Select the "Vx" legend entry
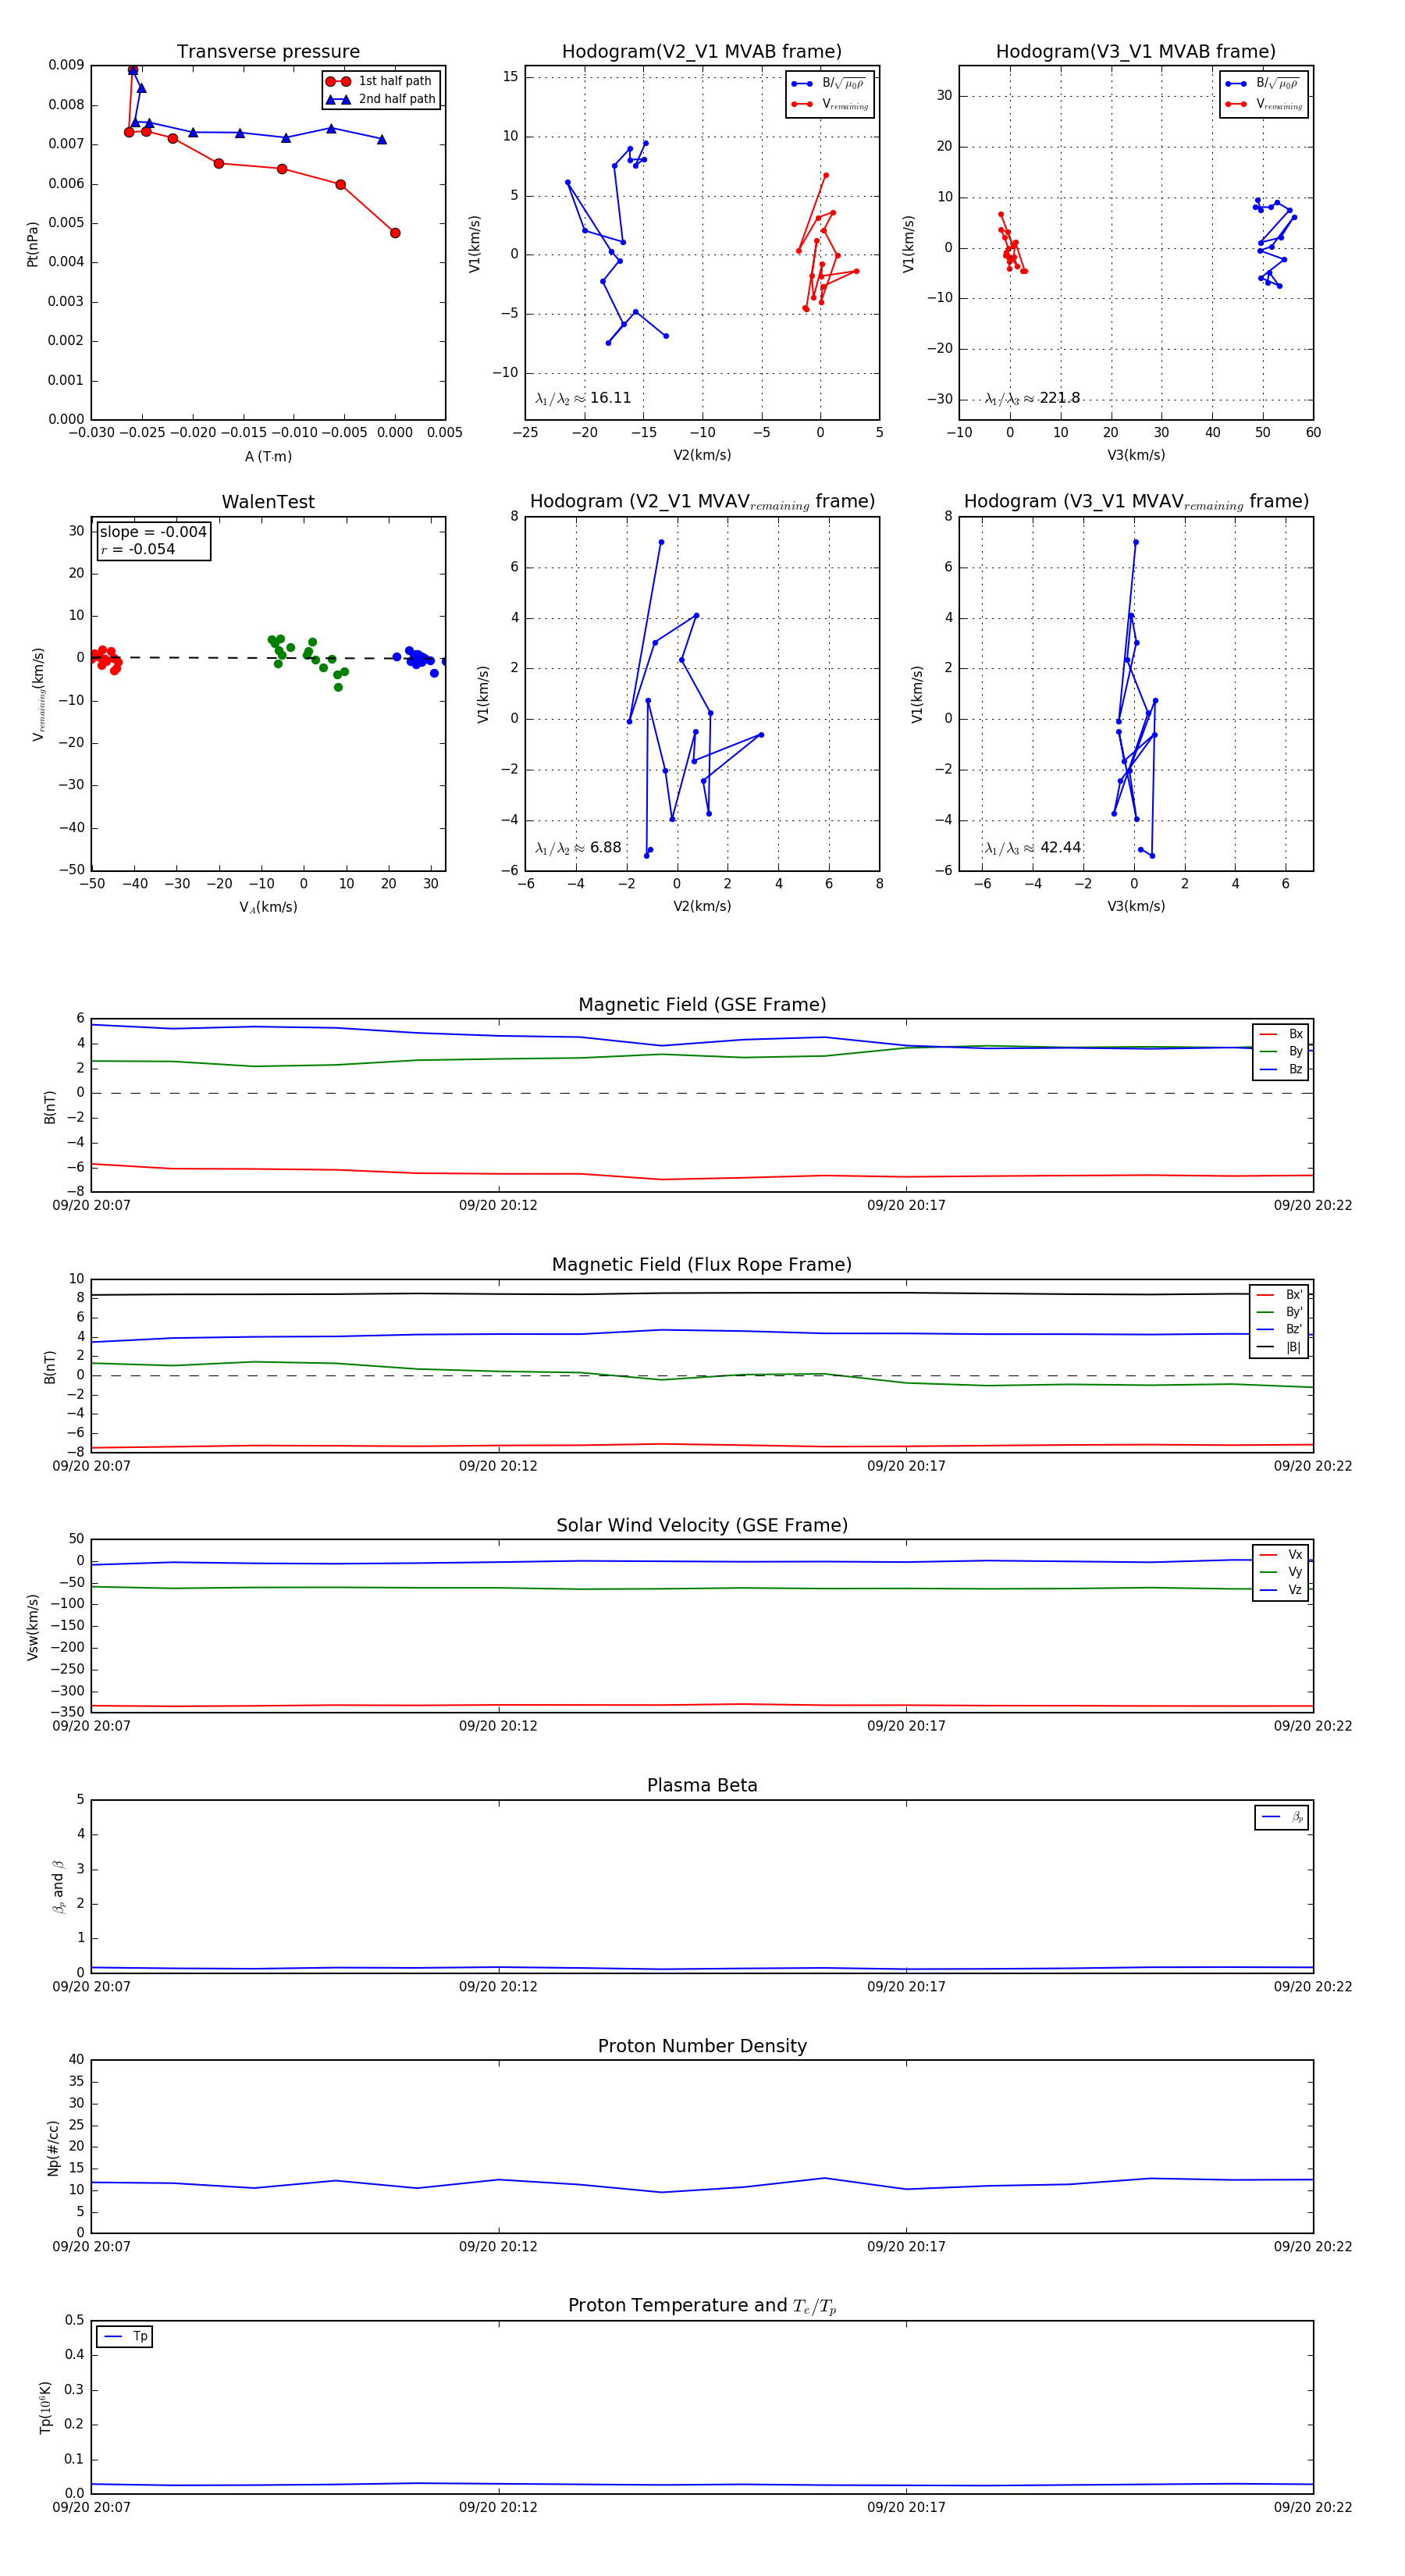This screenshot has height=2576, width=1405. pos(1281,1554)
